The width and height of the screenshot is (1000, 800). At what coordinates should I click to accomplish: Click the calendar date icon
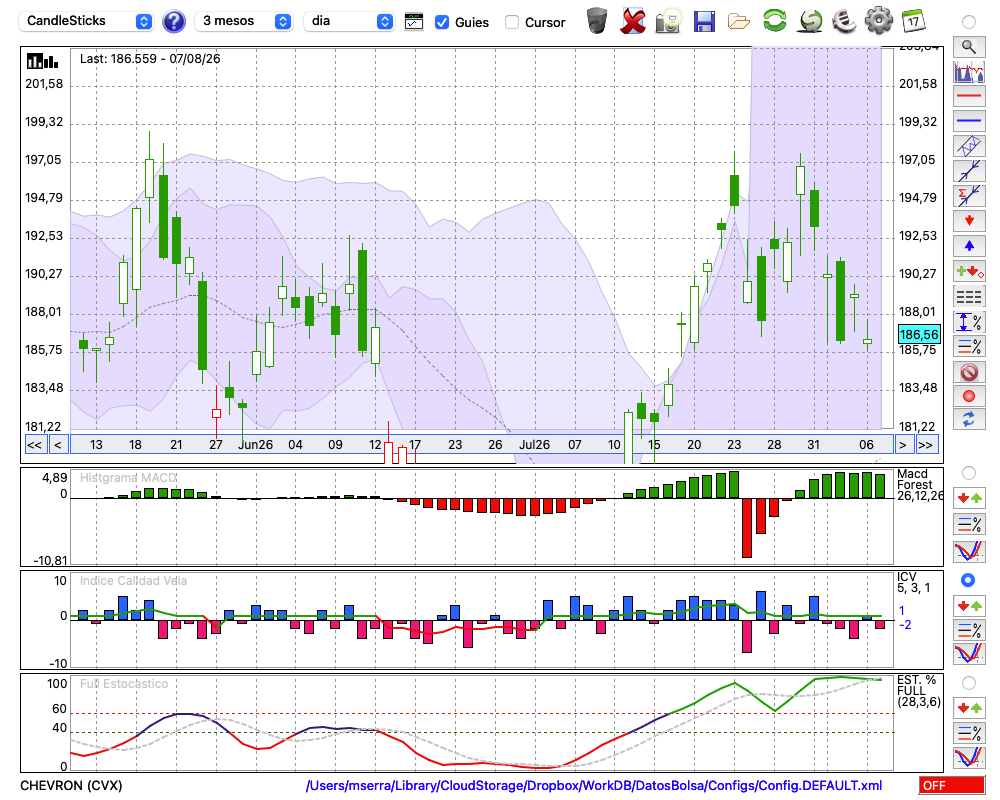(913, 21)
